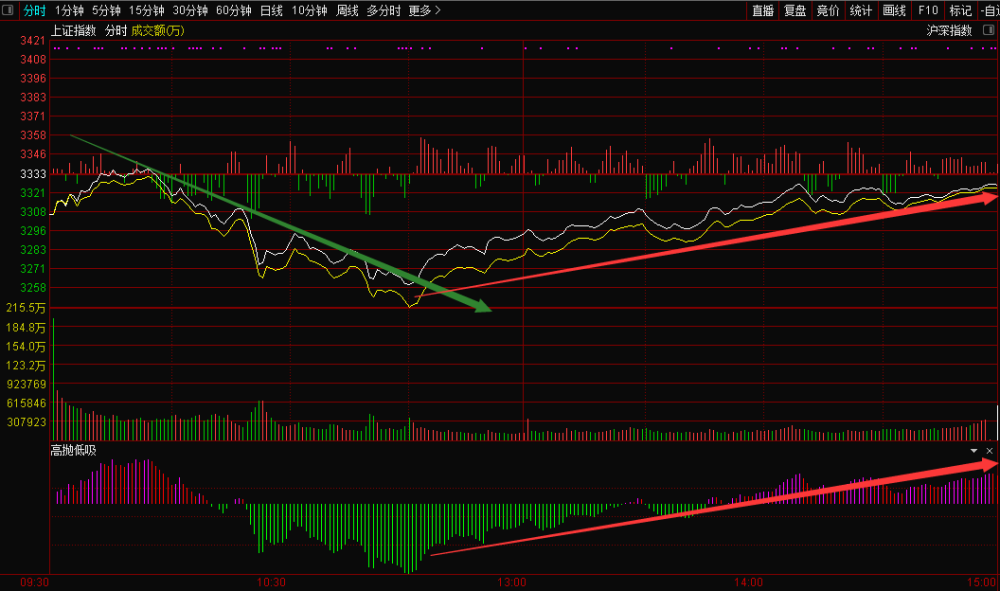
Task: Open the 统计 statistics tool
Action: [860, 10]
